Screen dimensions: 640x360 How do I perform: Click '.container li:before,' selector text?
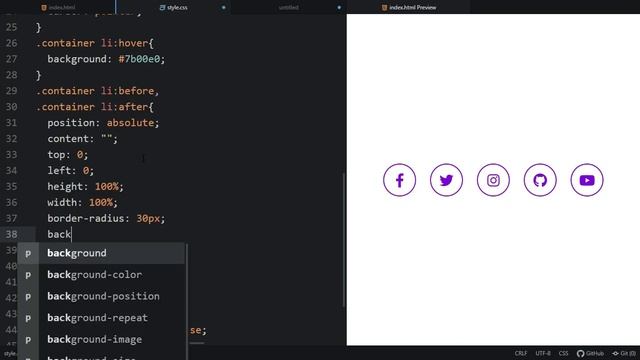click(x=98, y=91)
